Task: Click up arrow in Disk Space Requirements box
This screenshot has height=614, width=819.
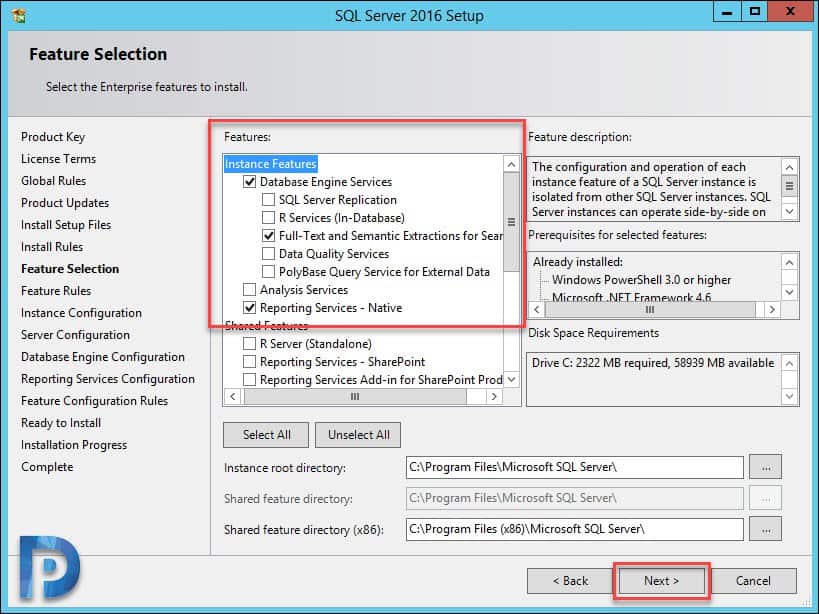Action: click(x=789, y=363)
